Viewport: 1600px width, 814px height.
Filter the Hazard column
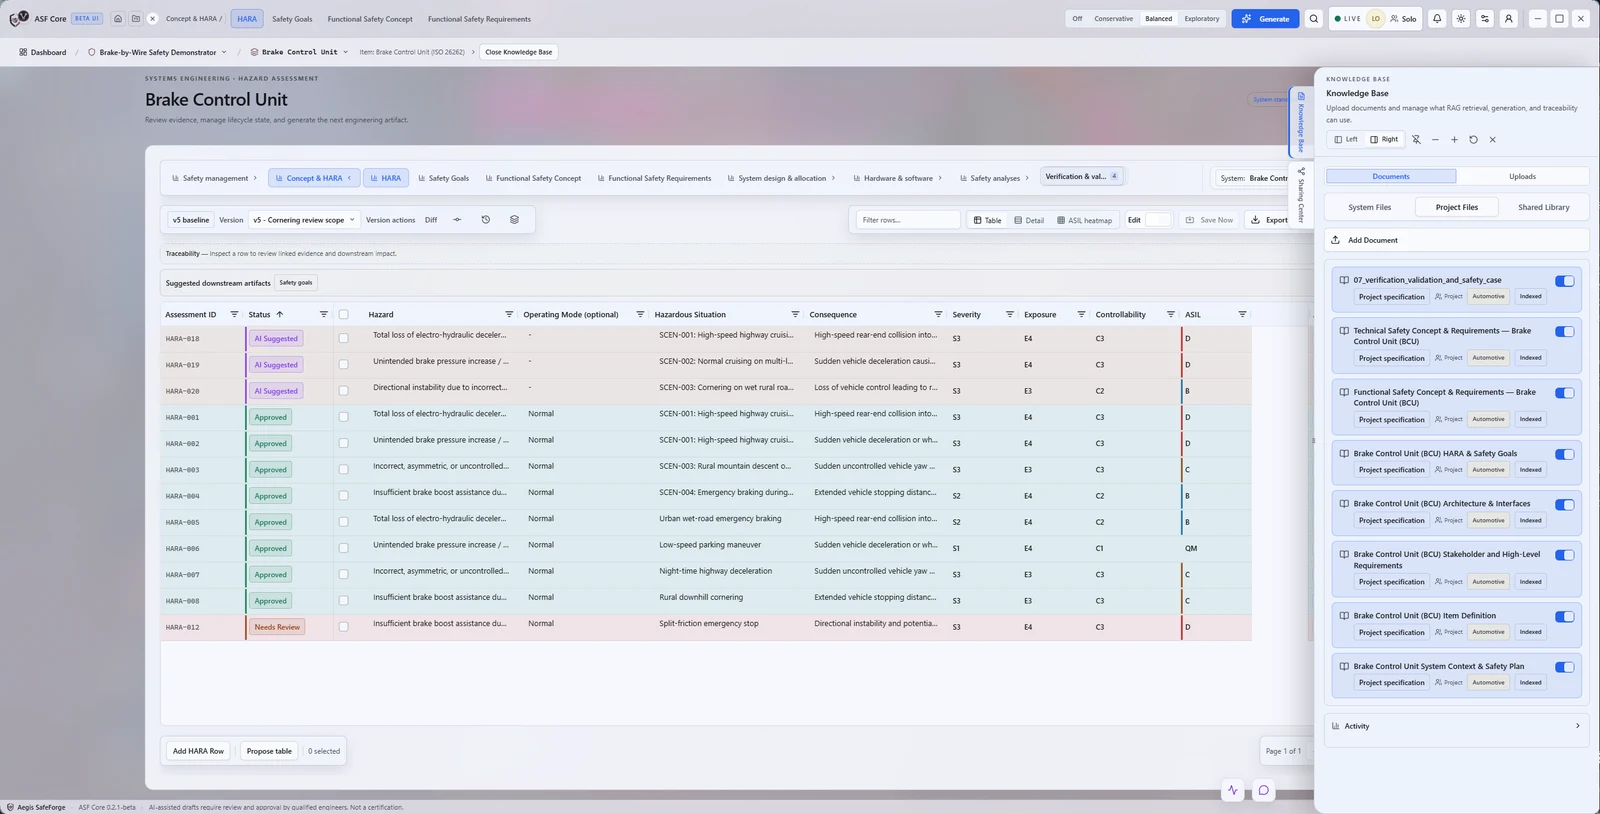click(x=509, y=314)
